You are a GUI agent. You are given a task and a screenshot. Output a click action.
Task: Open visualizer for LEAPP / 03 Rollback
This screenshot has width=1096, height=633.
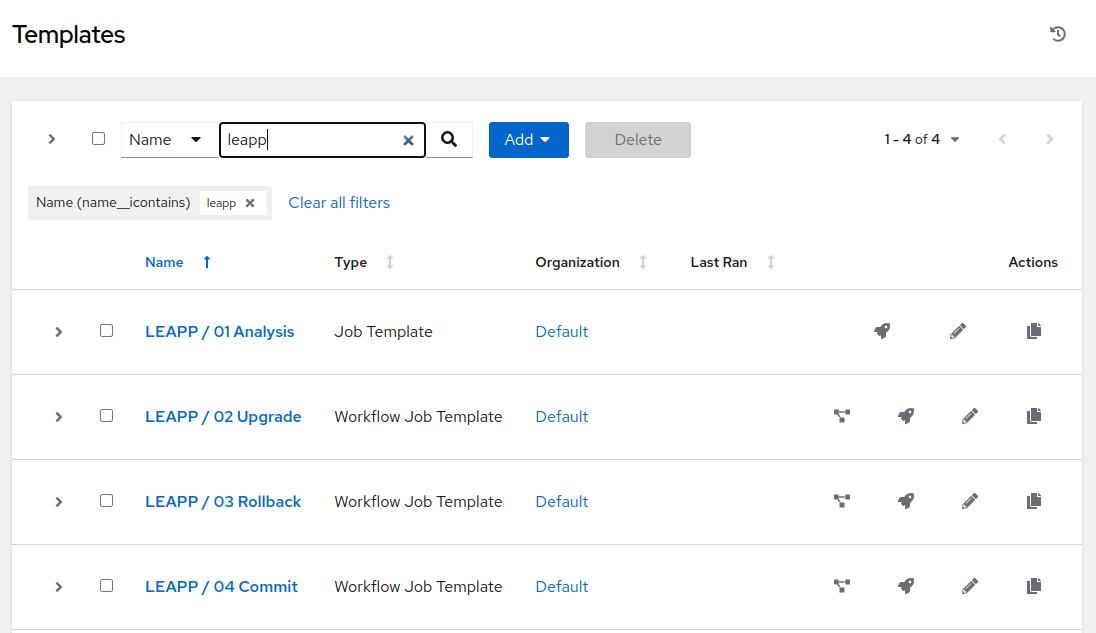pos(842,501)
